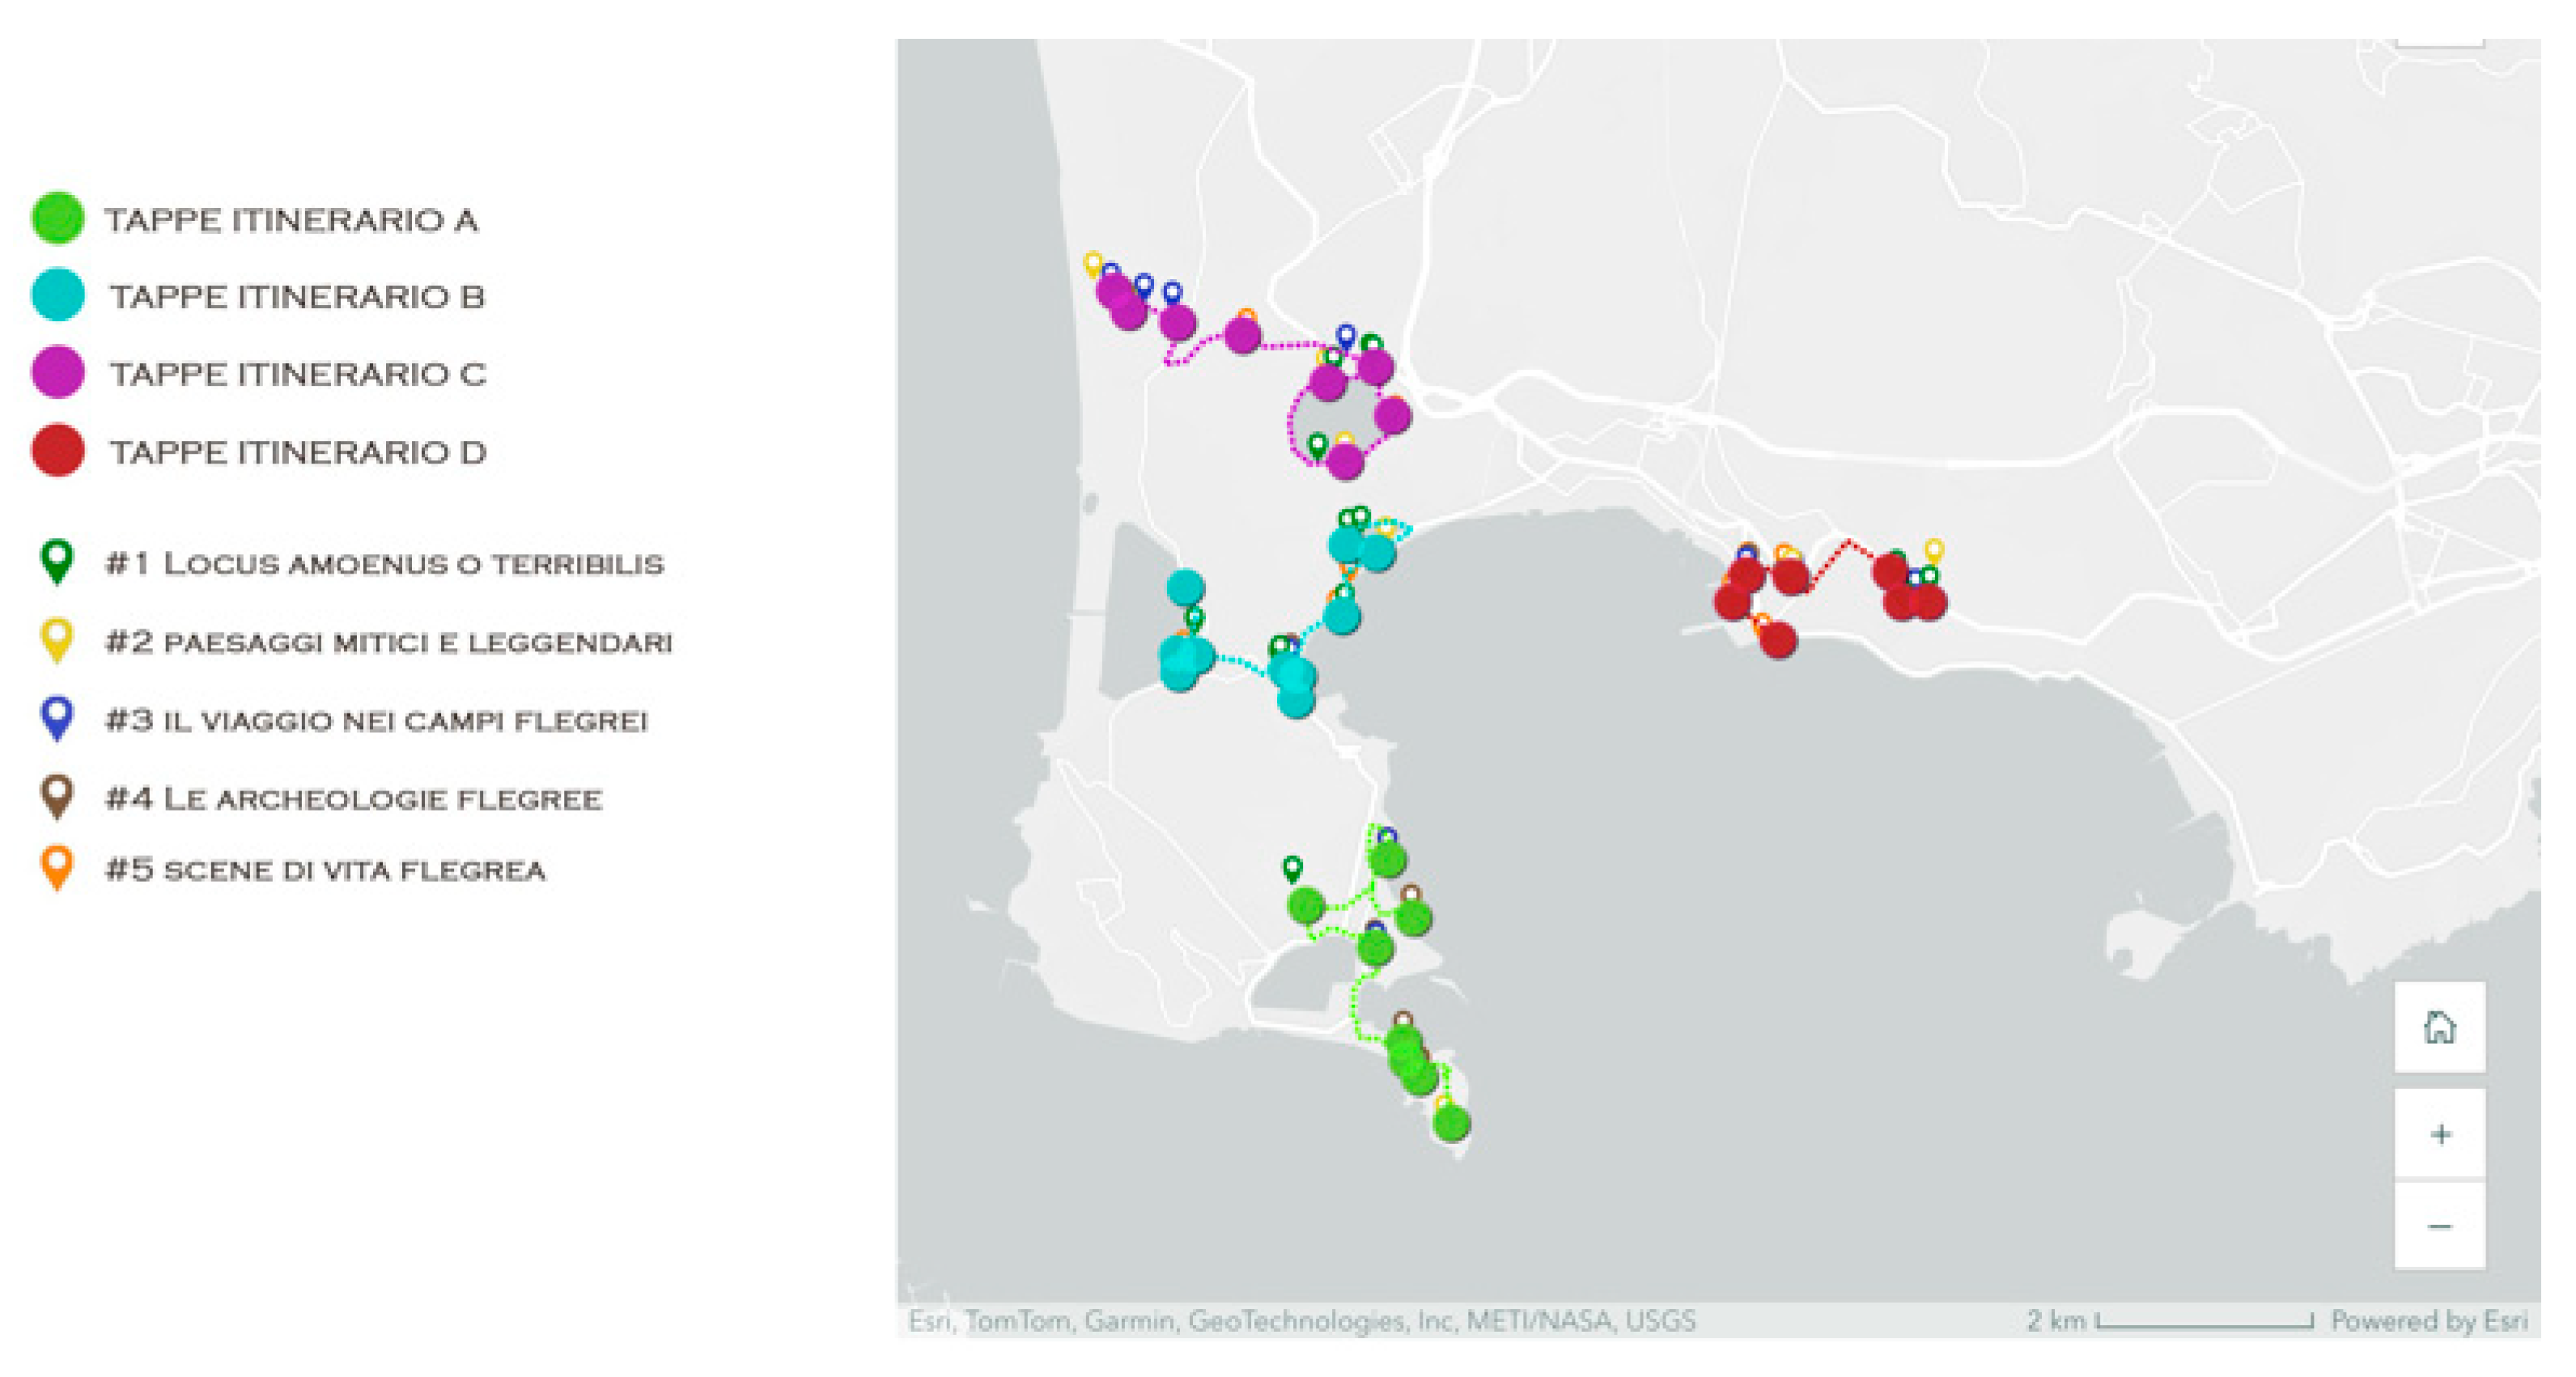
Task: Zoom out with the minus button
Action: point(2439,1225)
